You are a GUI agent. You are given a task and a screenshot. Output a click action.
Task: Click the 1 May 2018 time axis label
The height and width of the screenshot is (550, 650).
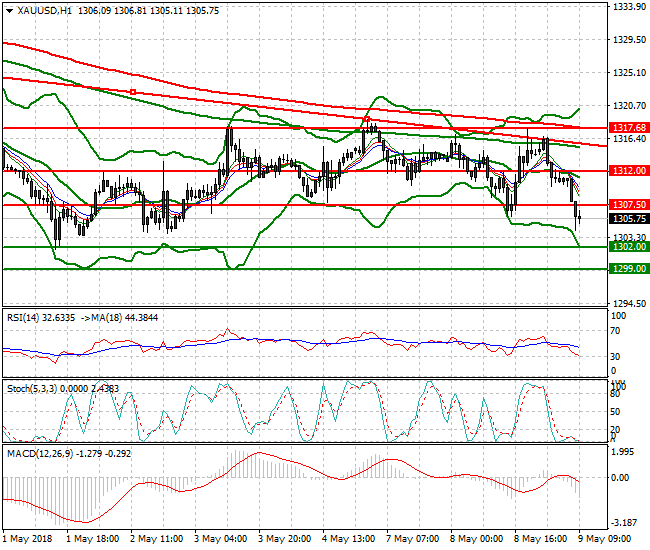tap(28, 539)
